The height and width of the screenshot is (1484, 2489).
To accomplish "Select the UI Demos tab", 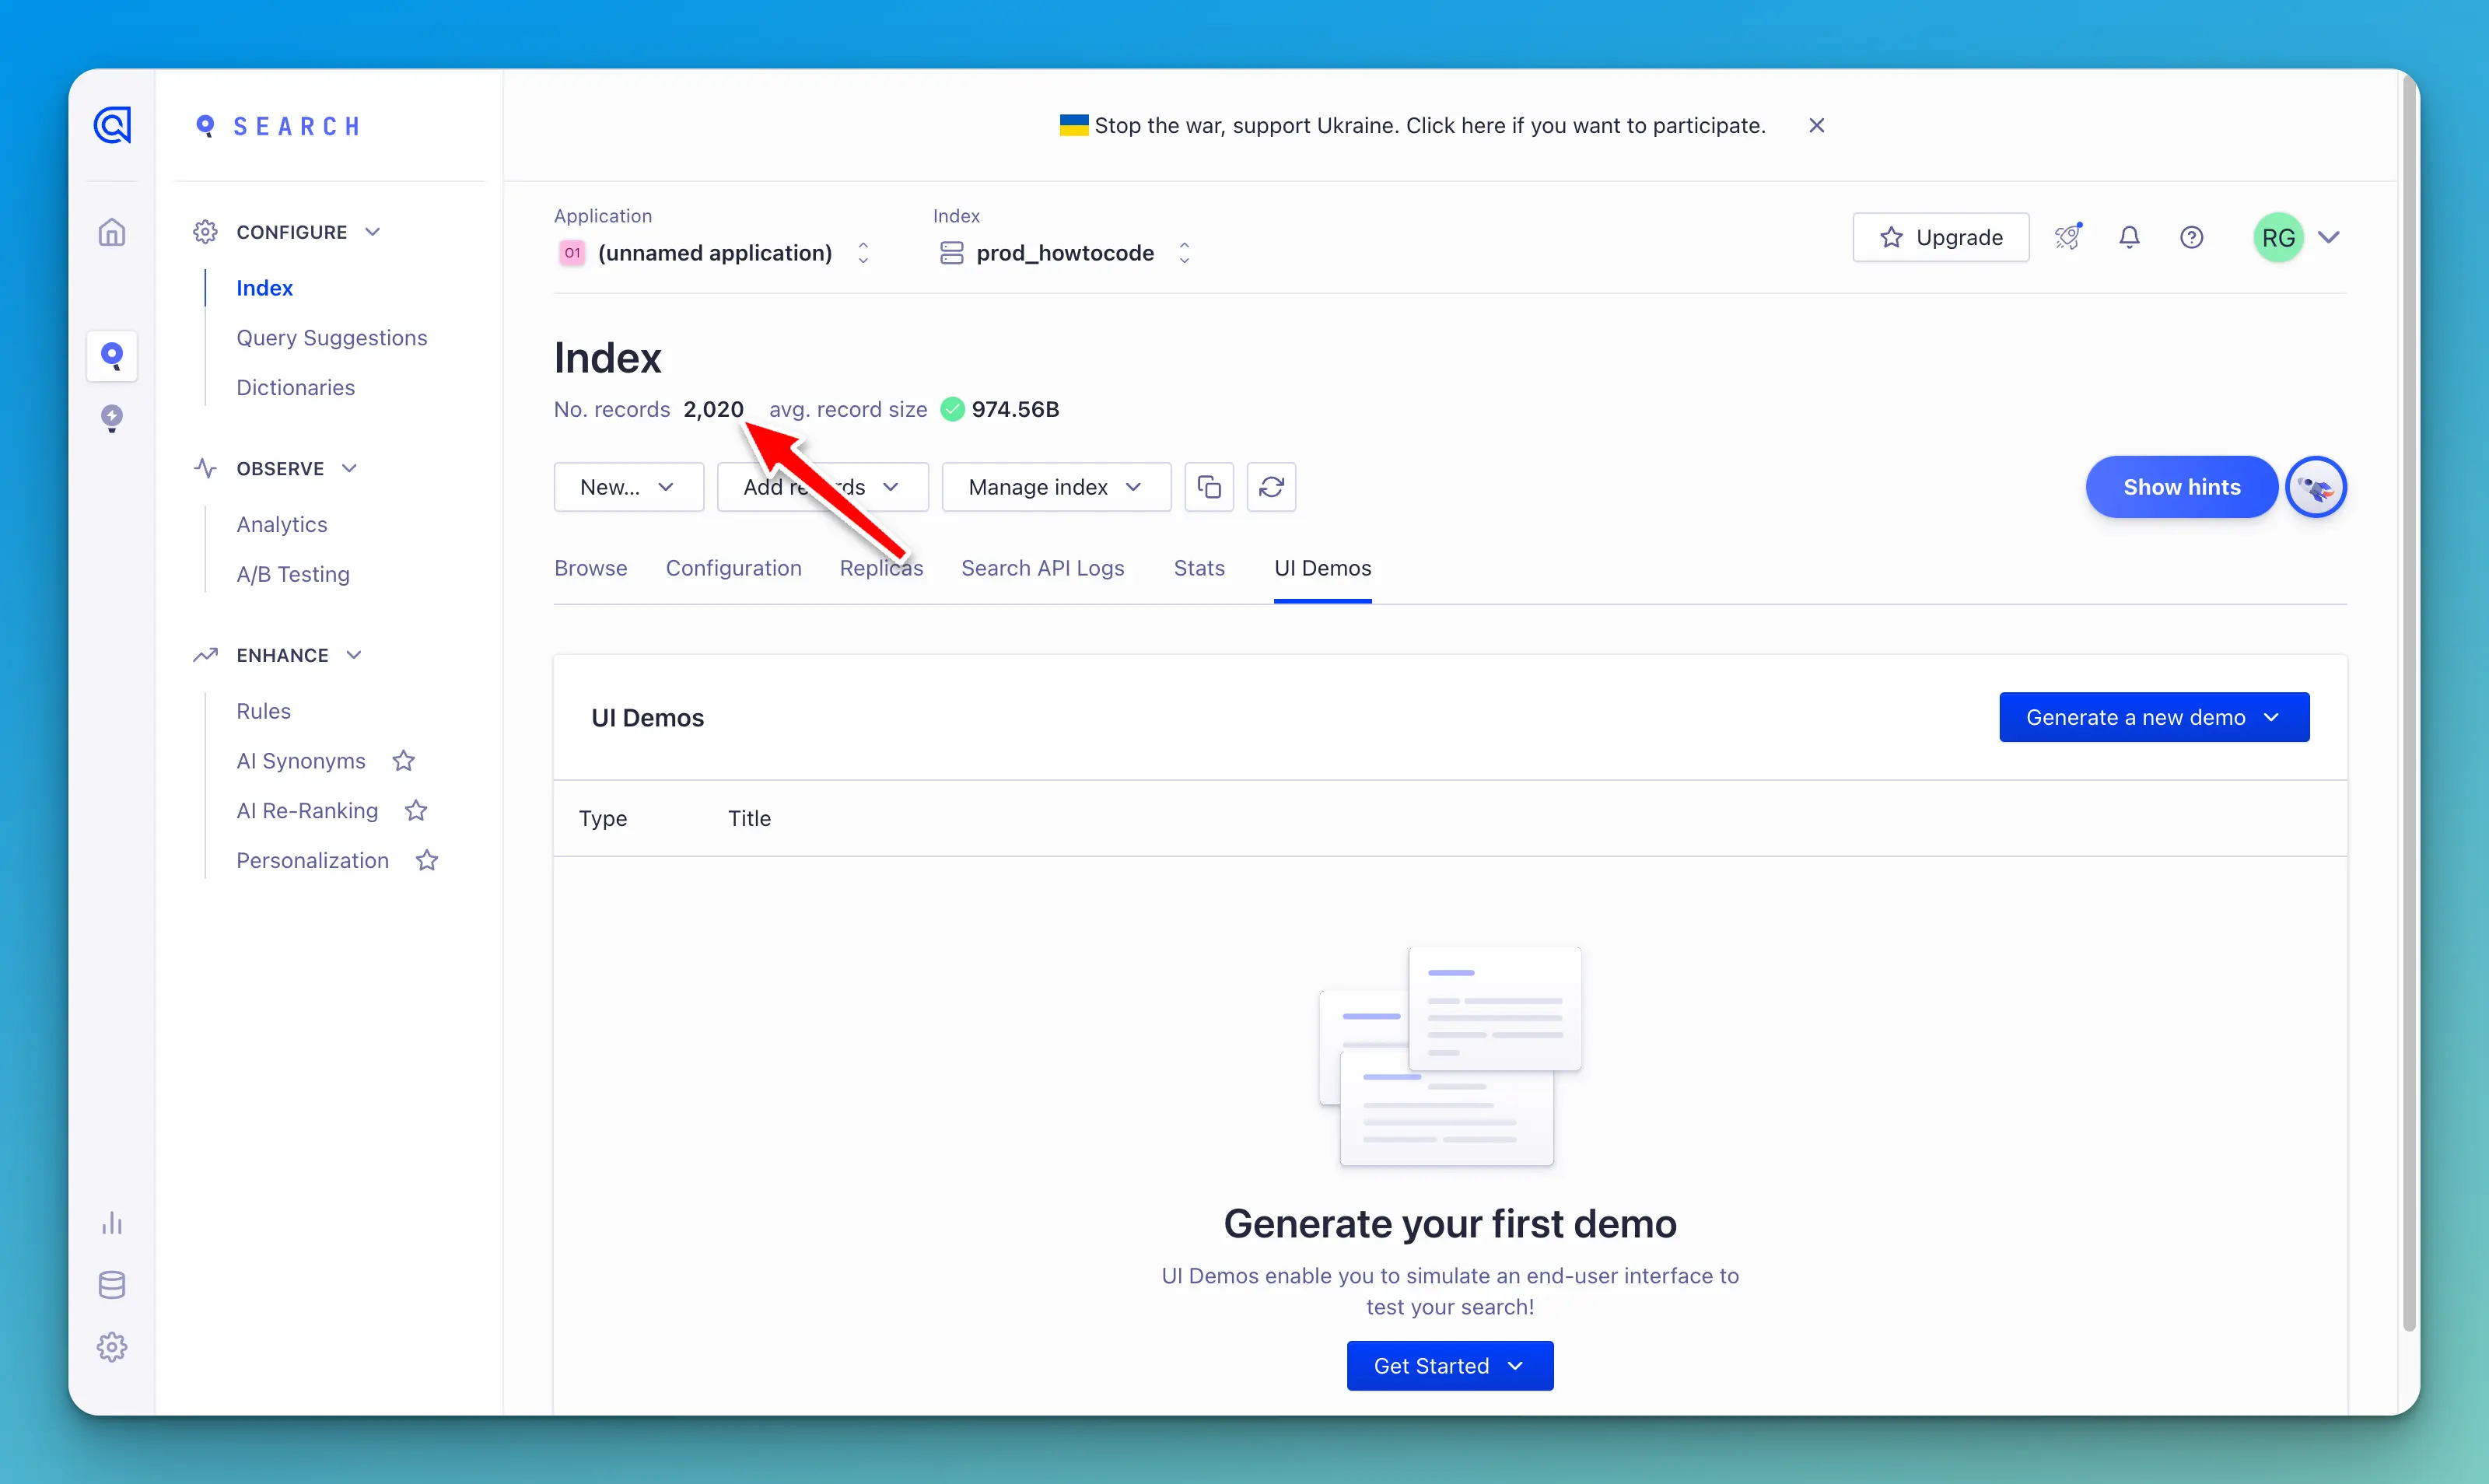I will pos(1323,567).
